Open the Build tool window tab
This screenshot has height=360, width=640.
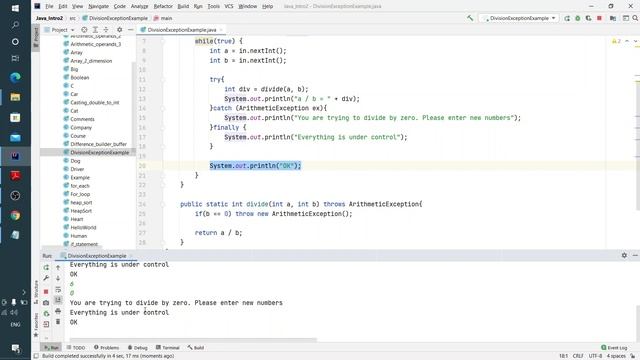tap(196, 347)
